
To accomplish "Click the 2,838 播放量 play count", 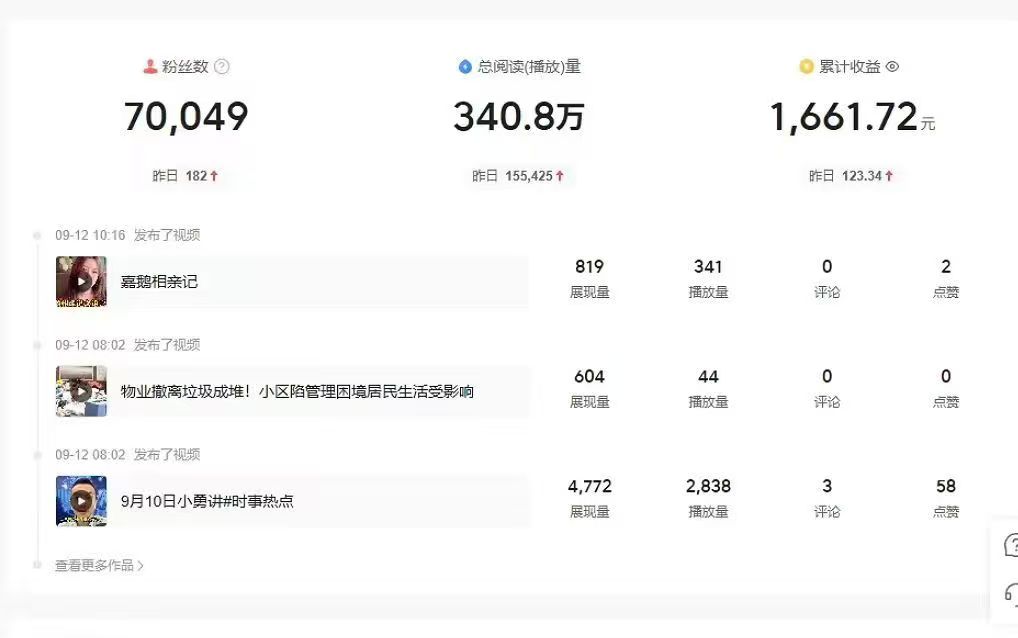I will [709, 486].
